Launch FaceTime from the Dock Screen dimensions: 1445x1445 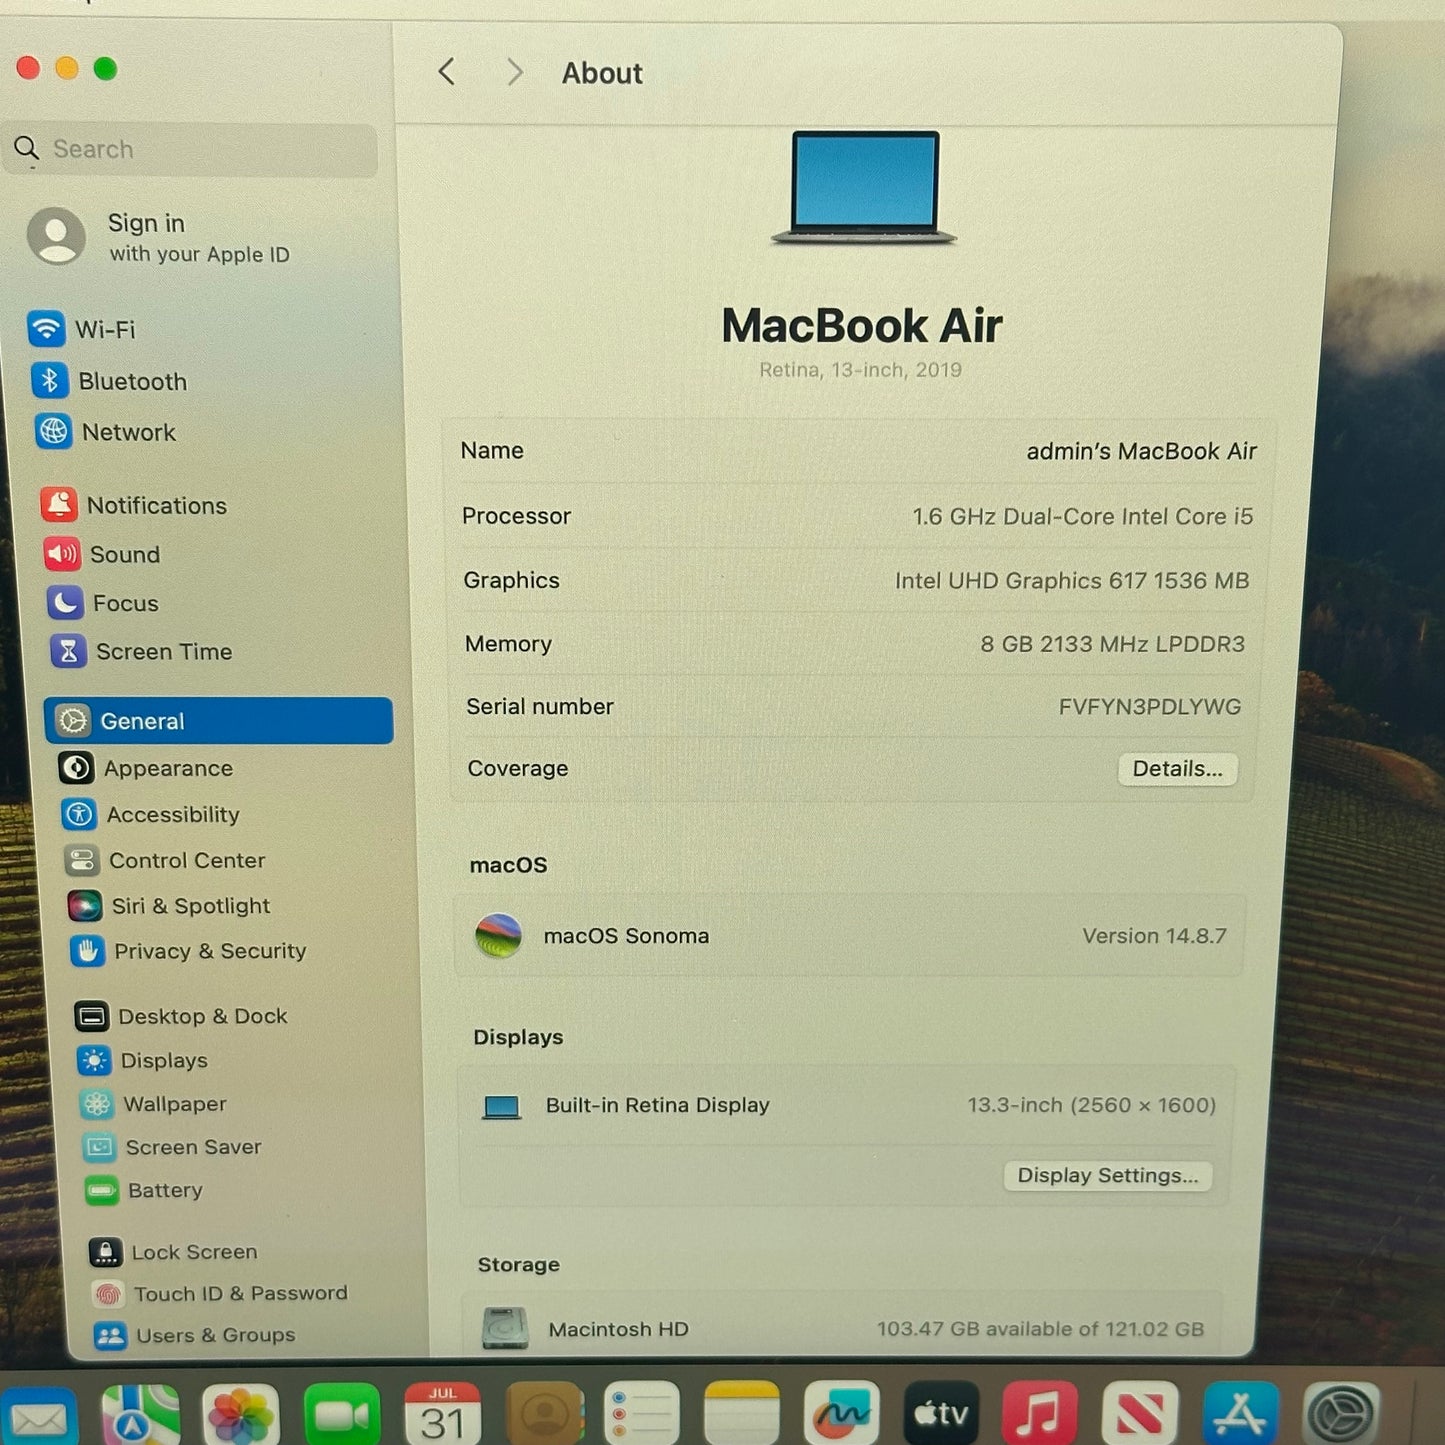coord(342,1415)
